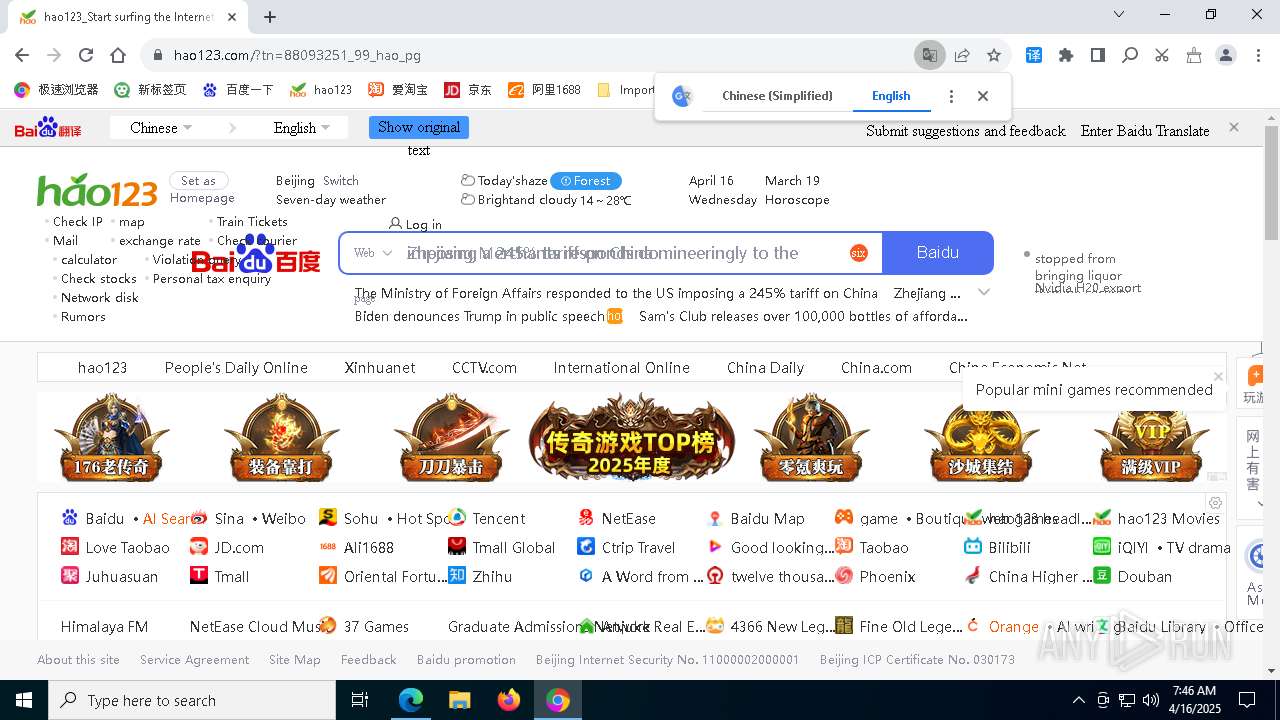Go to browser home page

[x=118, y=55]
